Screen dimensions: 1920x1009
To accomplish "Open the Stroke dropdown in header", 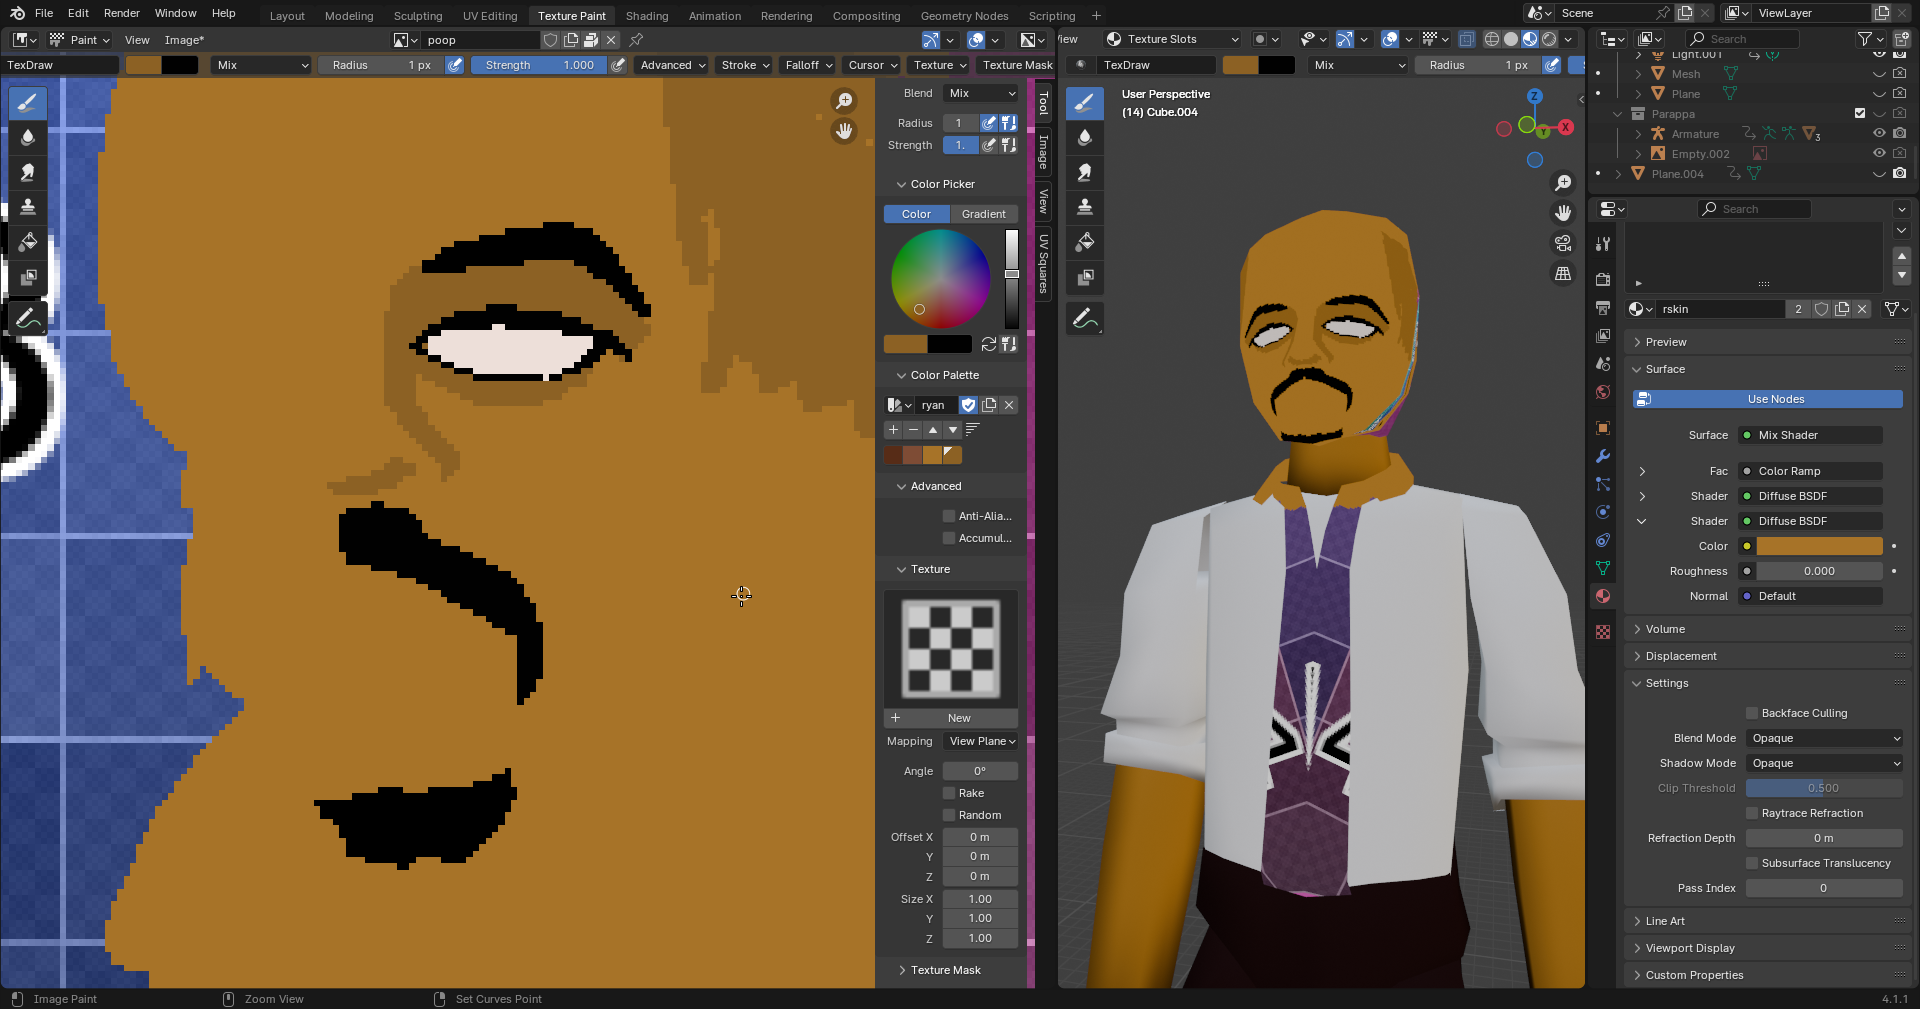I will point(745,65).
